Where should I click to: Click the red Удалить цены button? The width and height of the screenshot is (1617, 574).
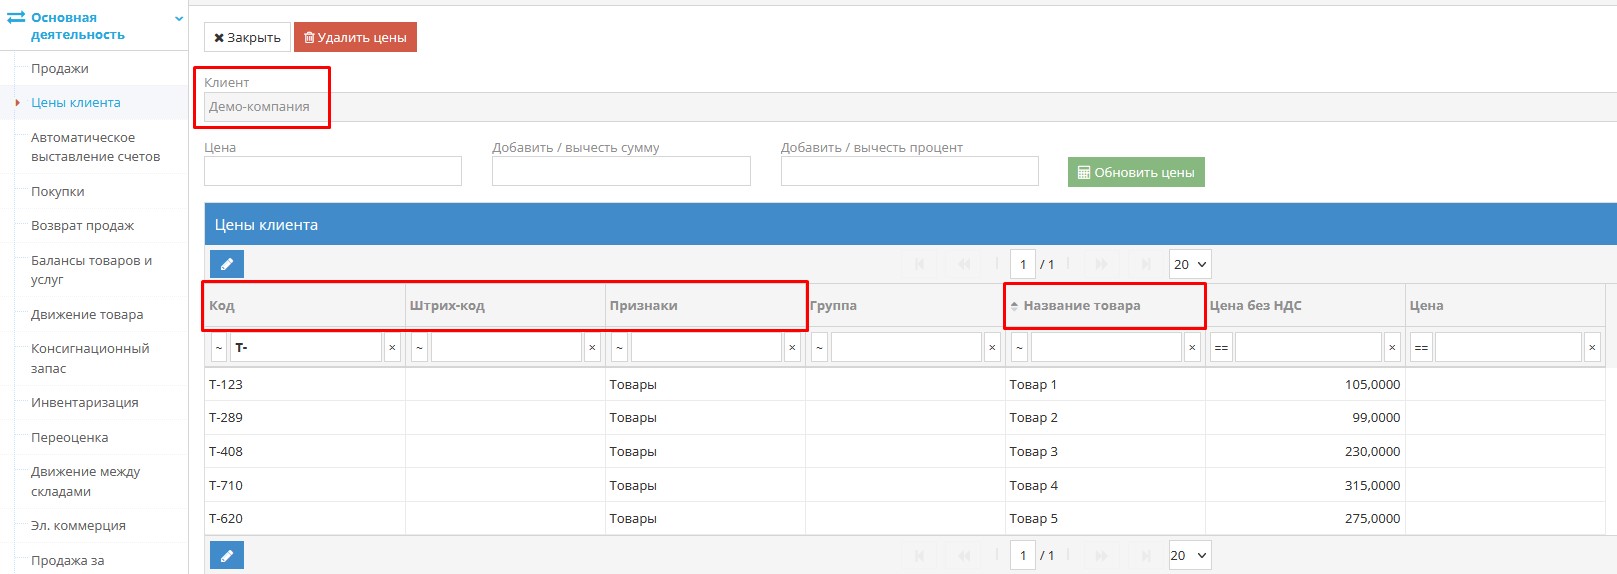coord(355,38)
